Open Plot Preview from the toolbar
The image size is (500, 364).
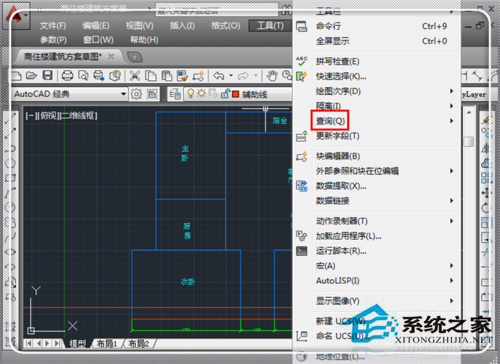point(83,76)
